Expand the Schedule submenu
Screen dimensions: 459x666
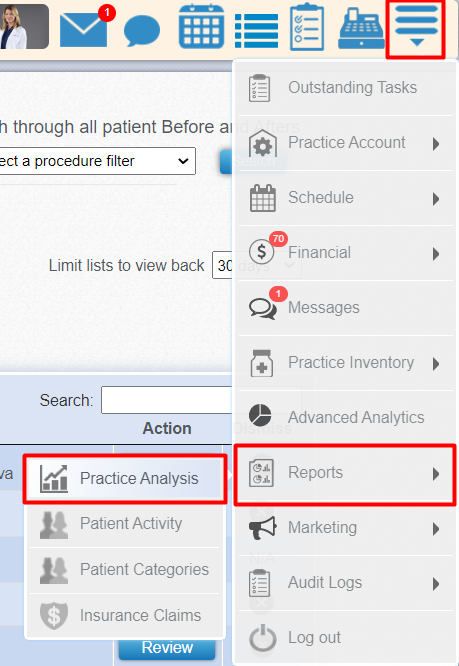(346, 198)
